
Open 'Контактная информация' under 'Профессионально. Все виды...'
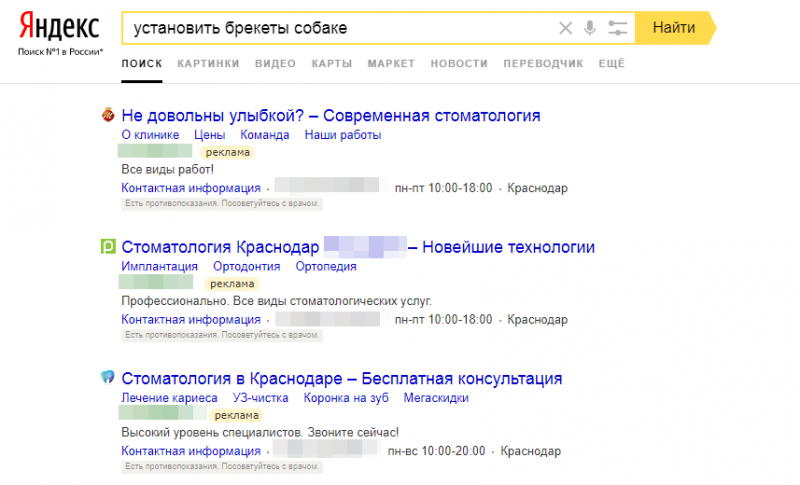click(191, 320)
